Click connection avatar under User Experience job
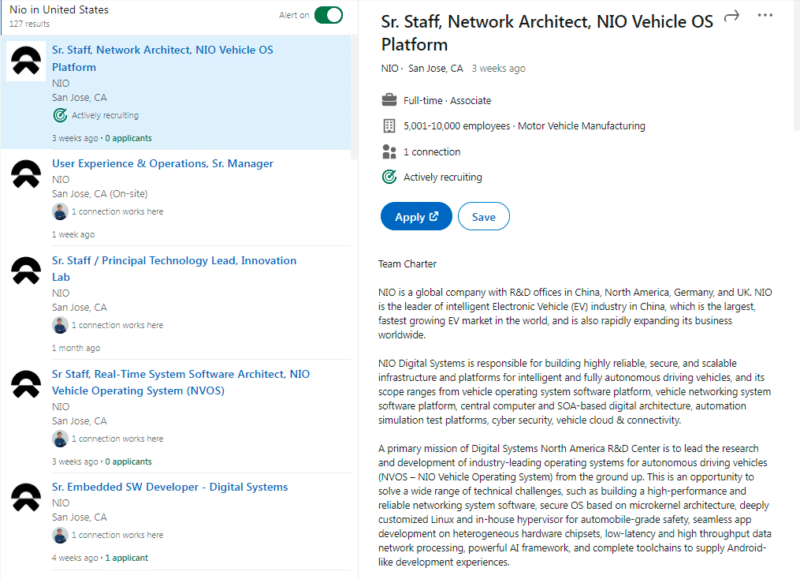Image resolution: width=800 pixels, height=579 pixels. pos(60,212)
